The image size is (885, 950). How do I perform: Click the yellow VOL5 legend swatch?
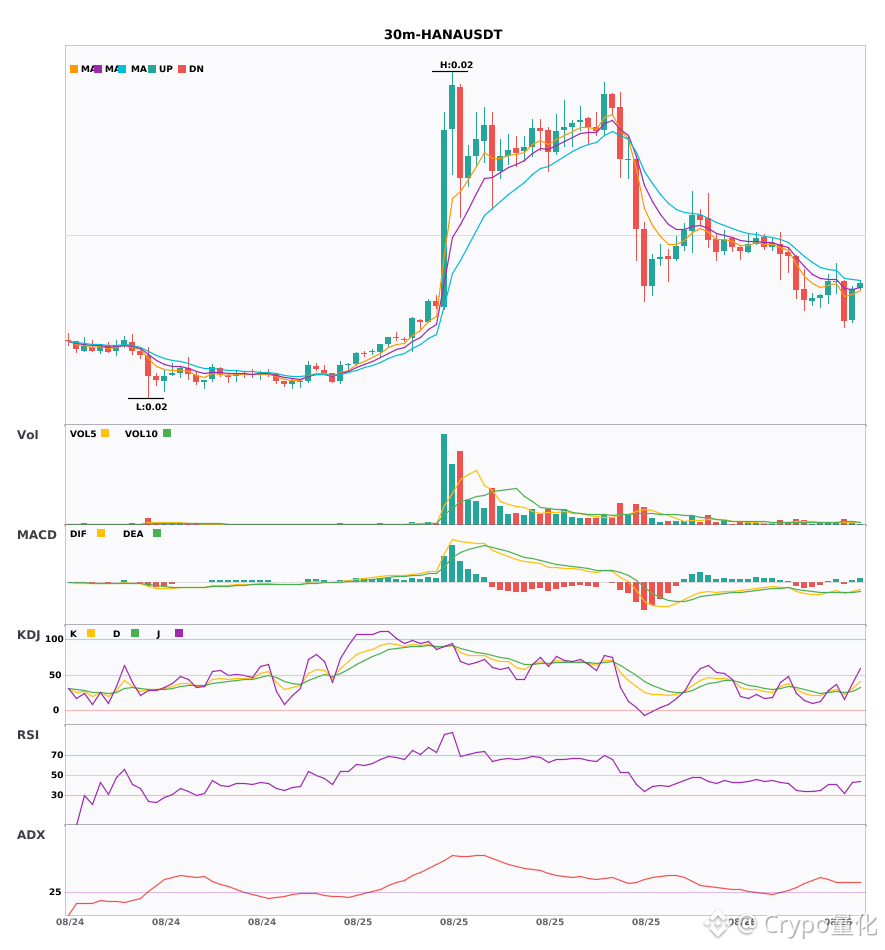(105, 433)
